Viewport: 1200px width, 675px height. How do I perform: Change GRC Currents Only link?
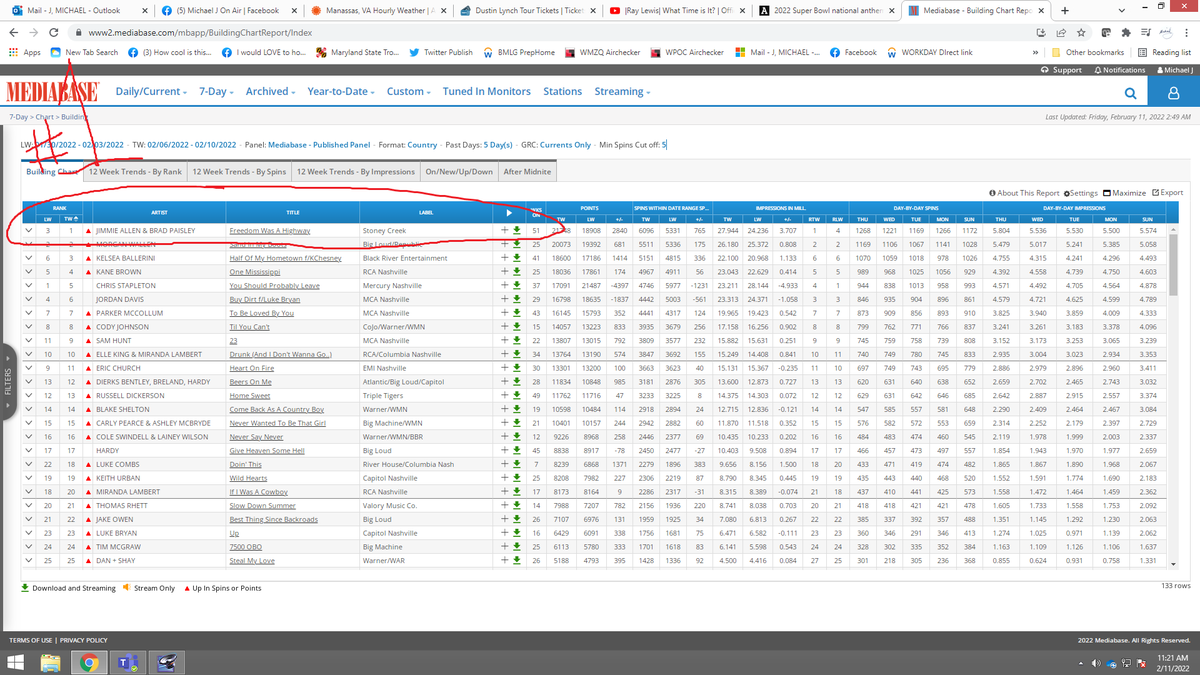coord(565,145)
